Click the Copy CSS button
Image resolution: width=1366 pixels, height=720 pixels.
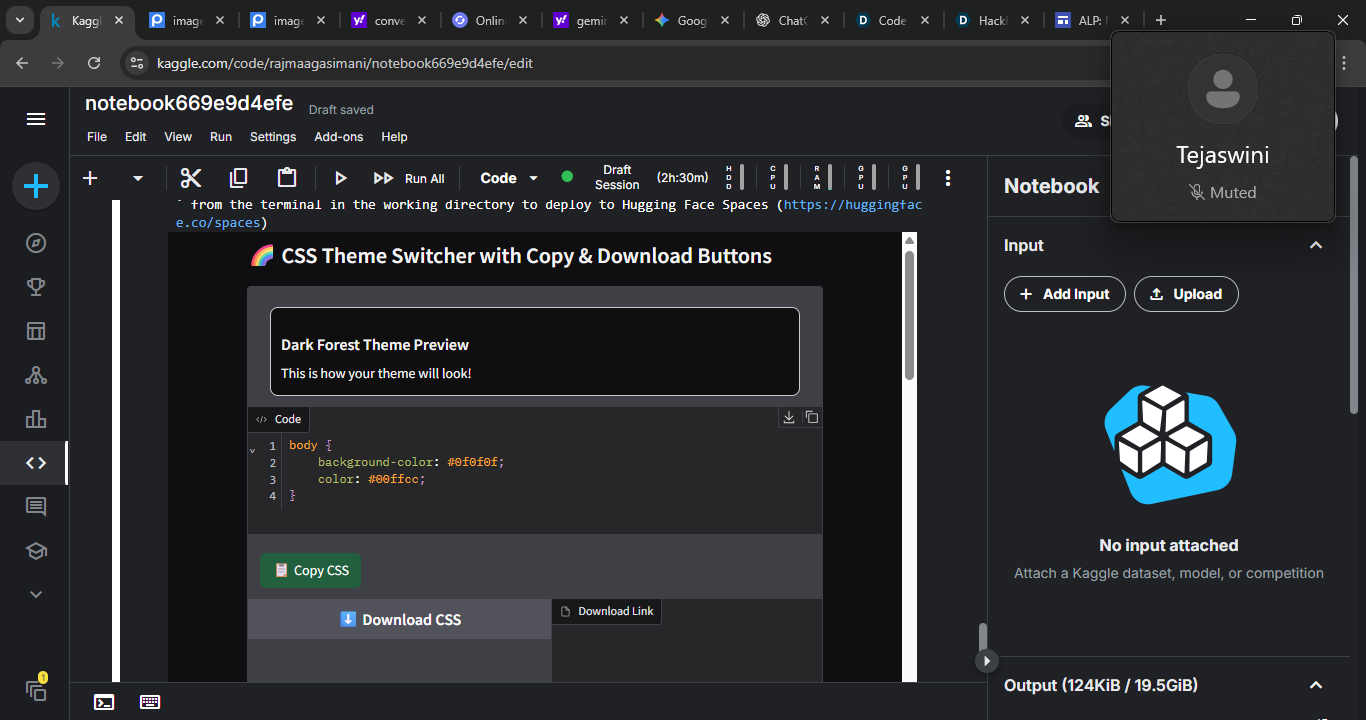[311, 570]
